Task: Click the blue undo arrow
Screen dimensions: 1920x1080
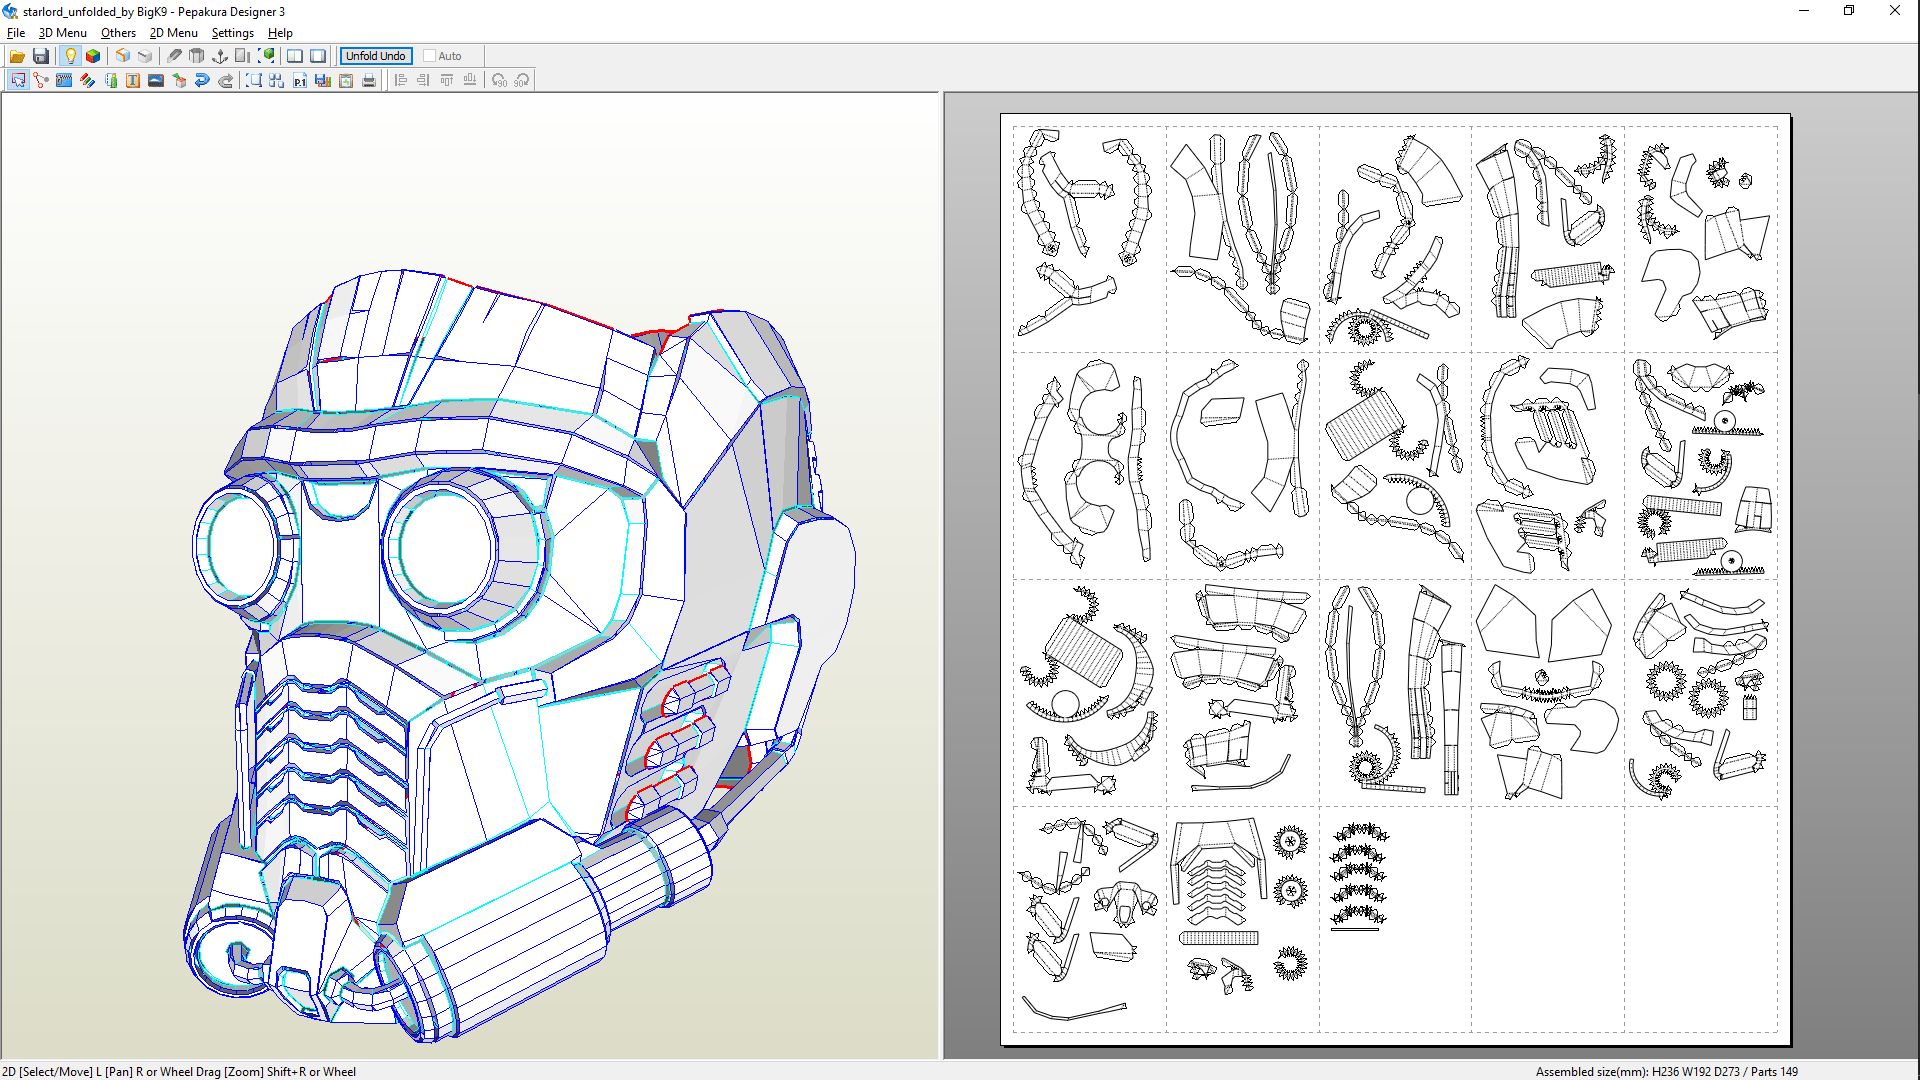Action: (x=202, y=80)
